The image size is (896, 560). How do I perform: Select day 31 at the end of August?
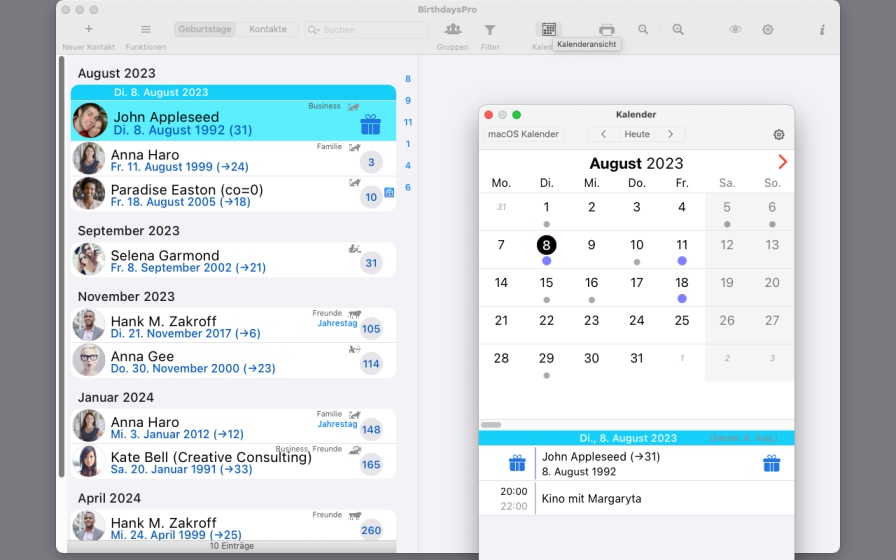pyautogui.click(x=637, y=358)
